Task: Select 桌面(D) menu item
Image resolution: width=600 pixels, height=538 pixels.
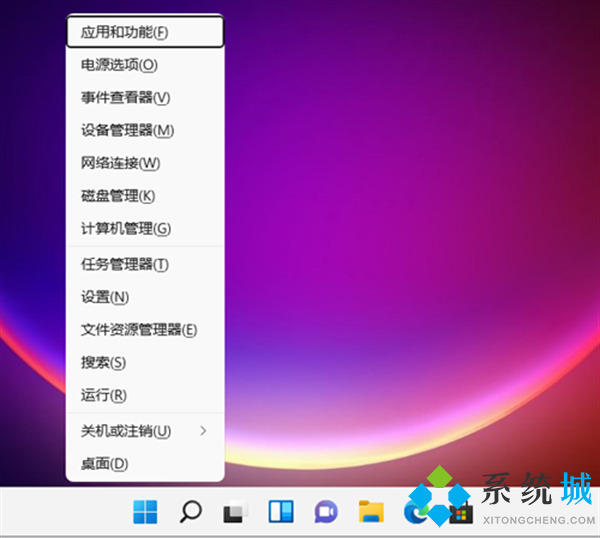Action: coord(145,464)
